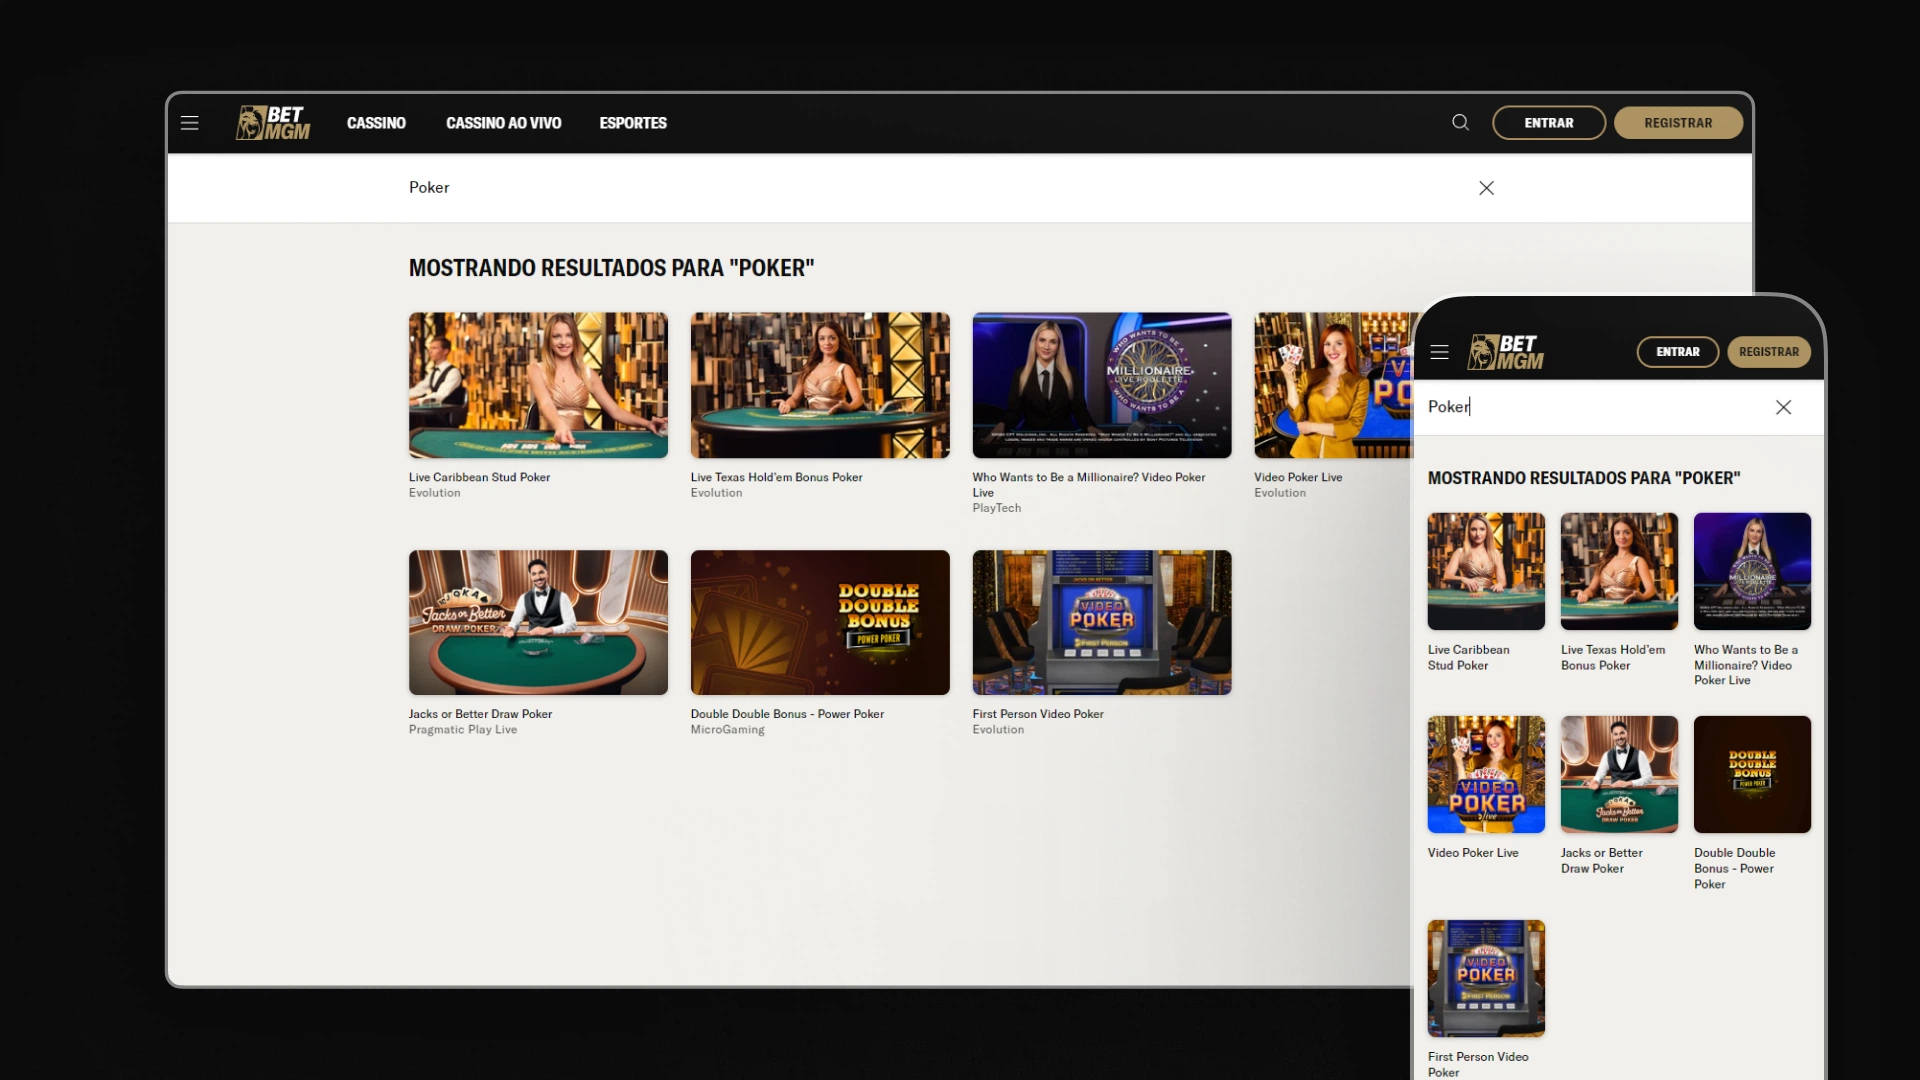Click mobile 'Jacks or Better Draw Poker' title

(x=1602, y=861)
